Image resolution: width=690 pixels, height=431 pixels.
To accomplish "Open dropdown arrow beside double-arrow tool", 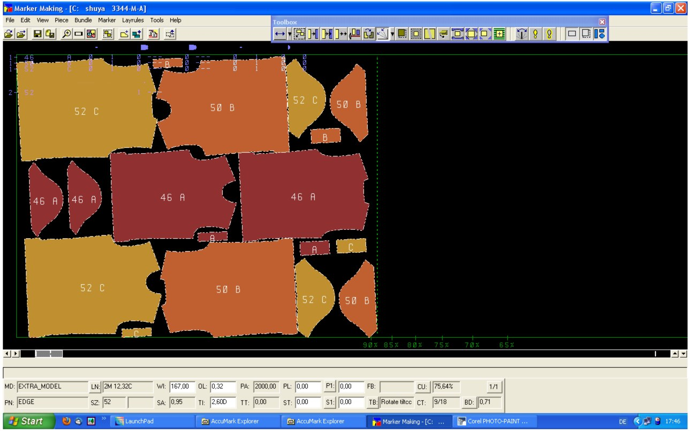I will 289,34.
